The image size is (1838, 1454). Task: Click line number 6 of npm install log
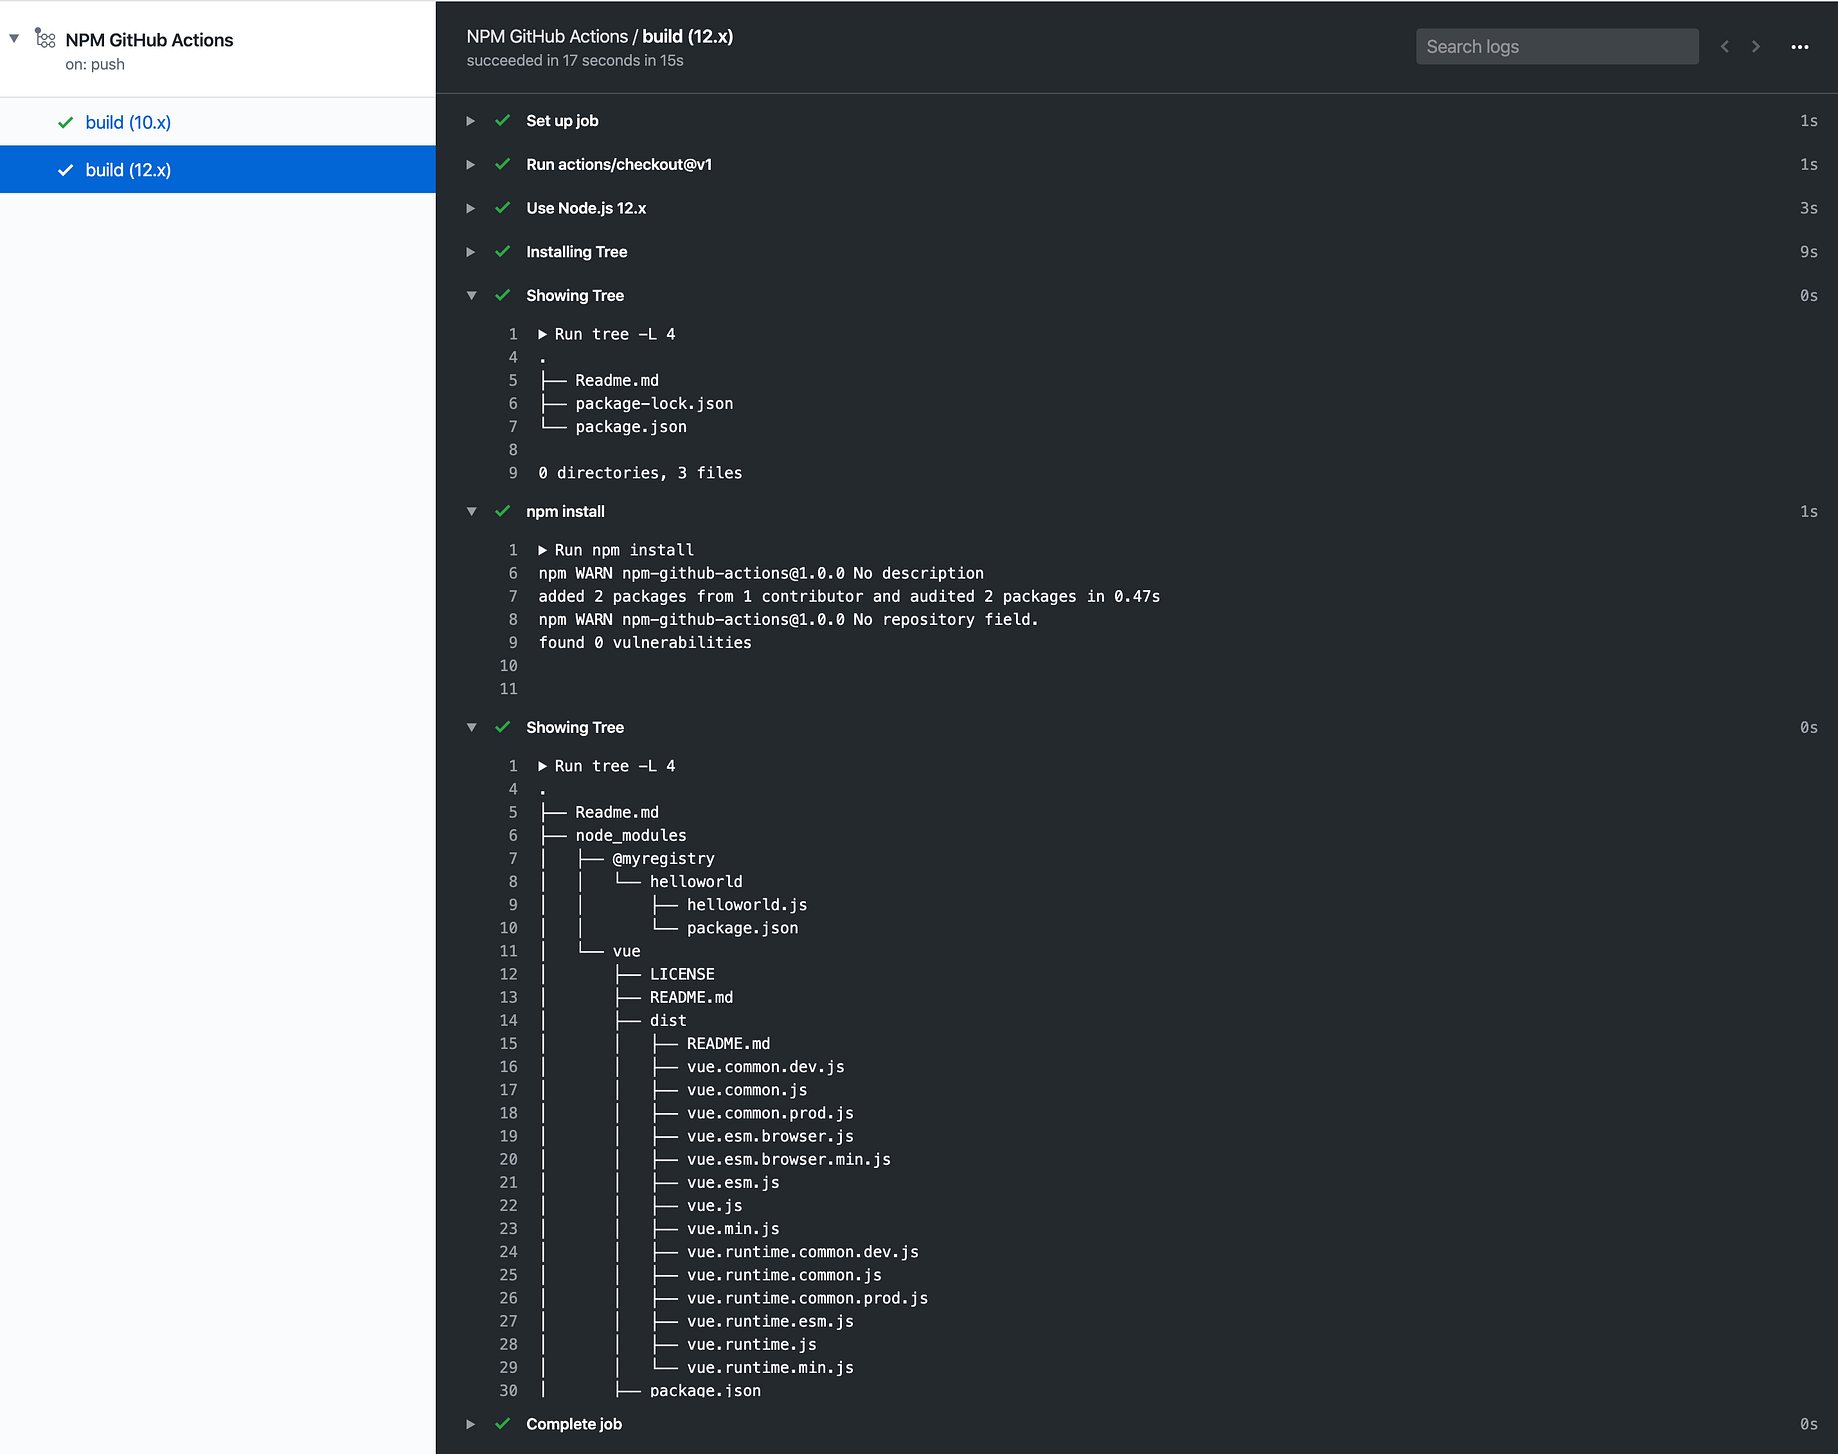(x=513, y=573)
